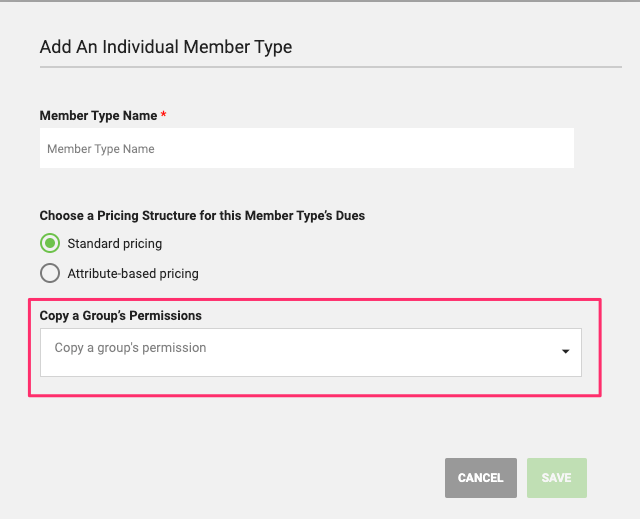Open dropdown via the black caret arrow
This screenshot has width=640, height=519.
pyautogui.click(x=565, y=351)
